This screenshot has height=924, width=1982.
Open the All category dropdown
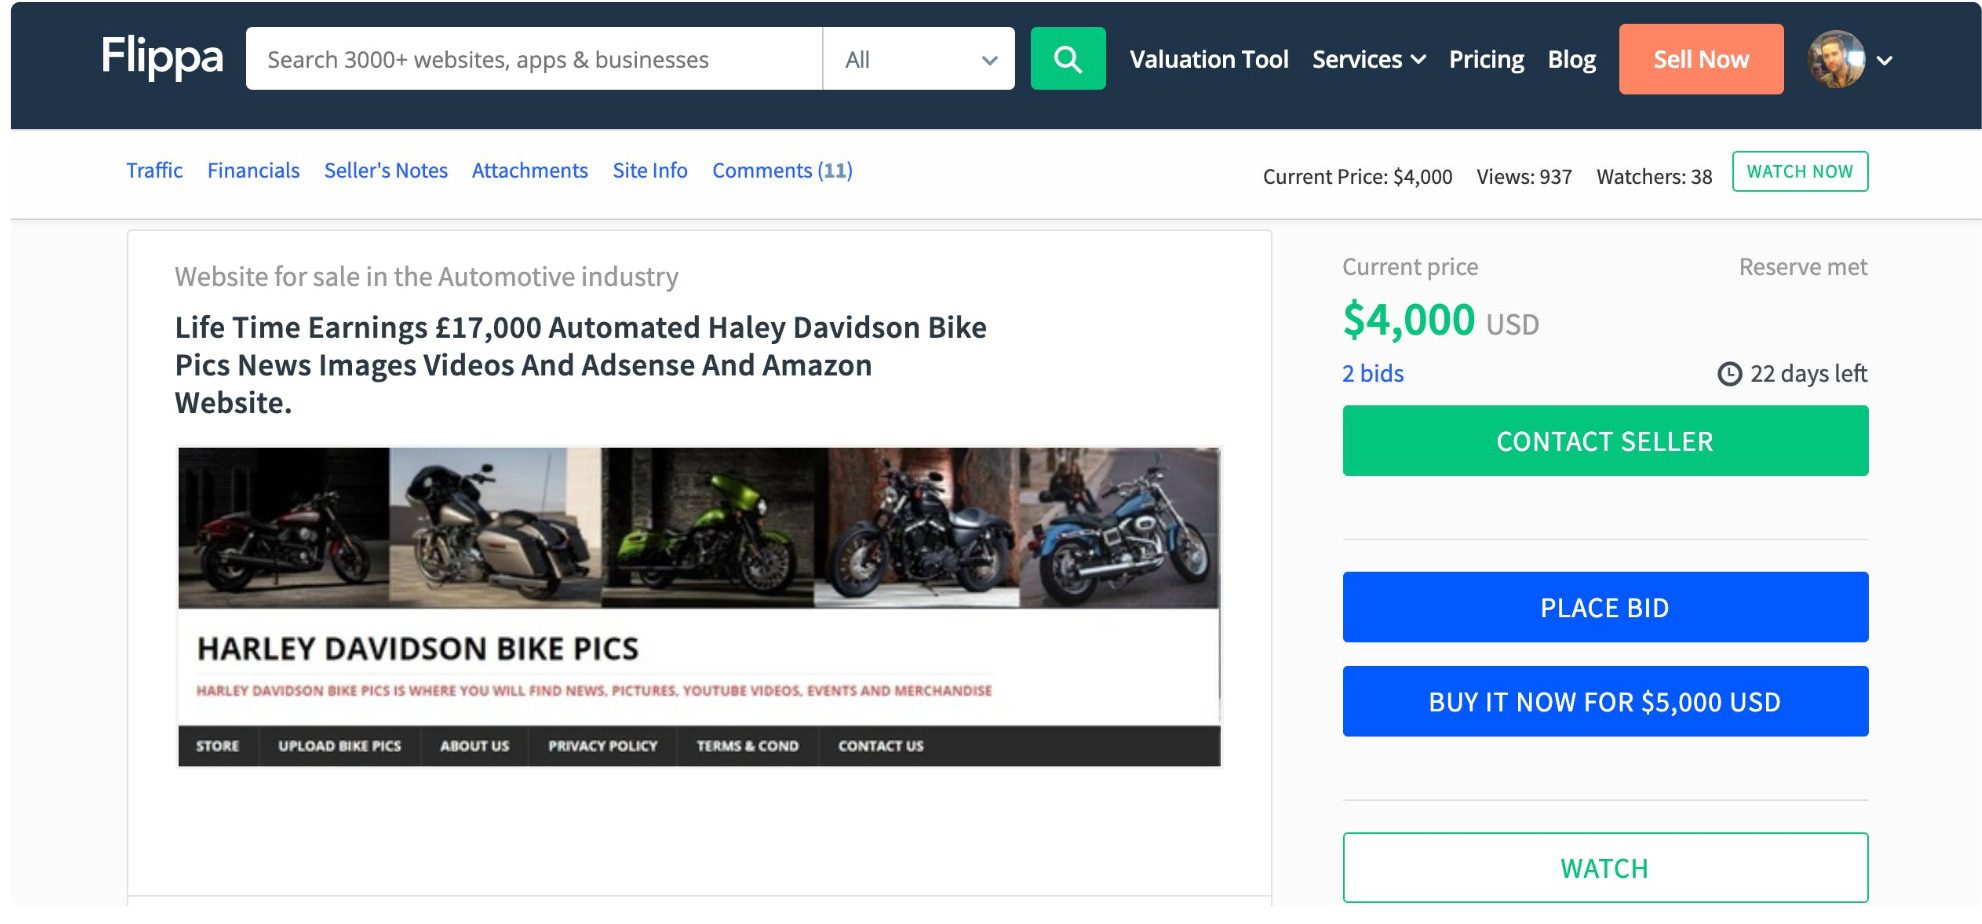pyautogui.click(x=918, y=59)
